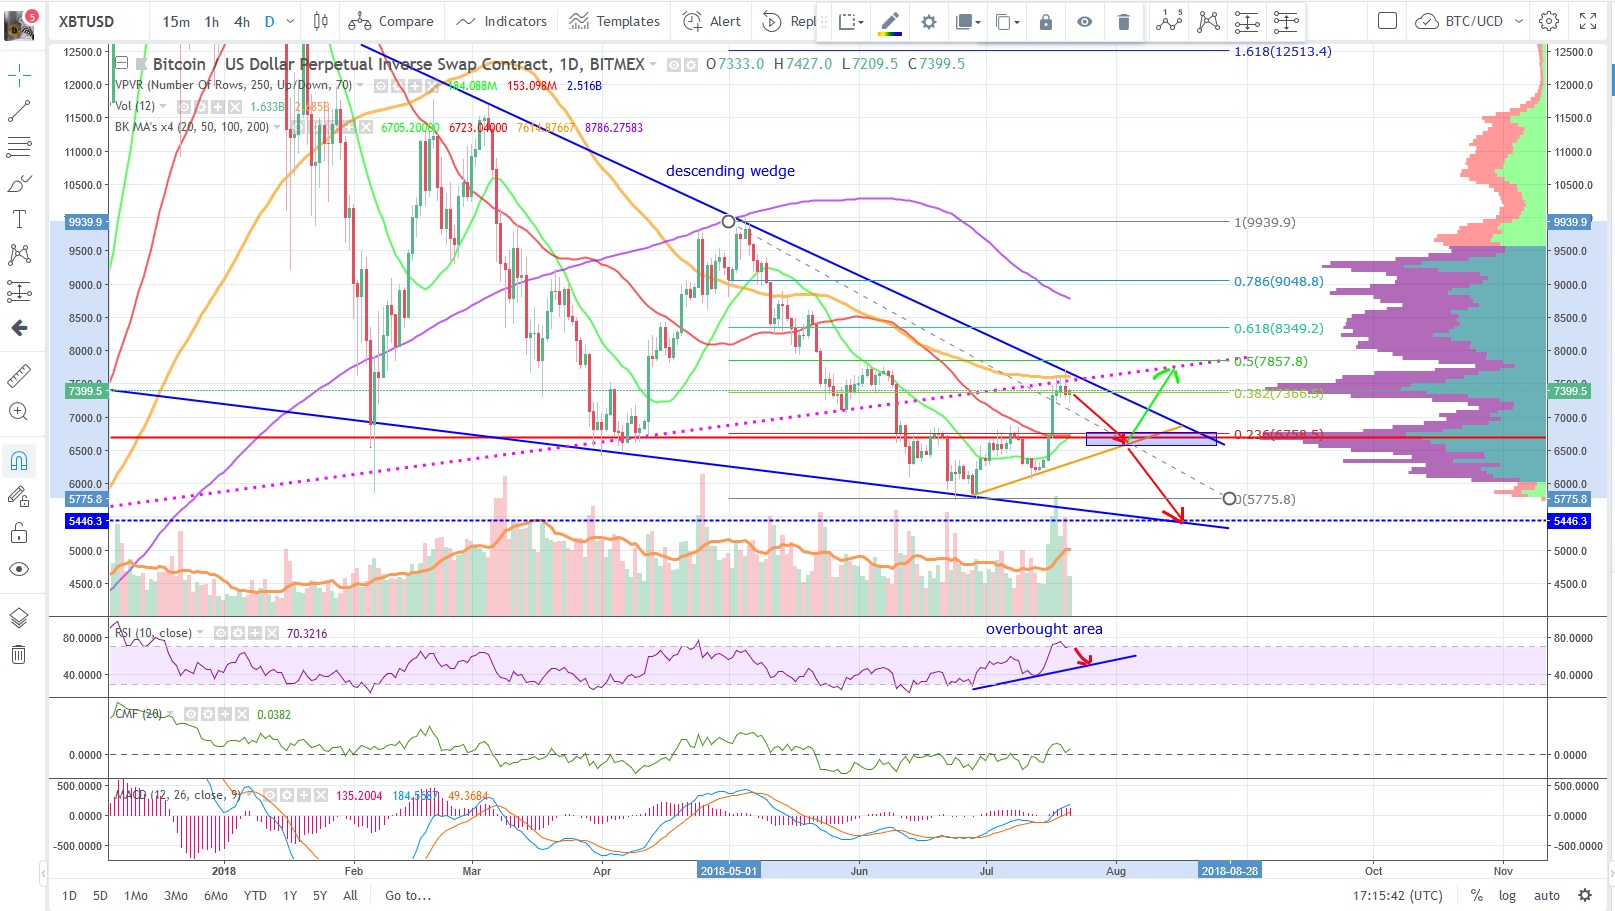Collapse the main chart legend

coord(122,64)
